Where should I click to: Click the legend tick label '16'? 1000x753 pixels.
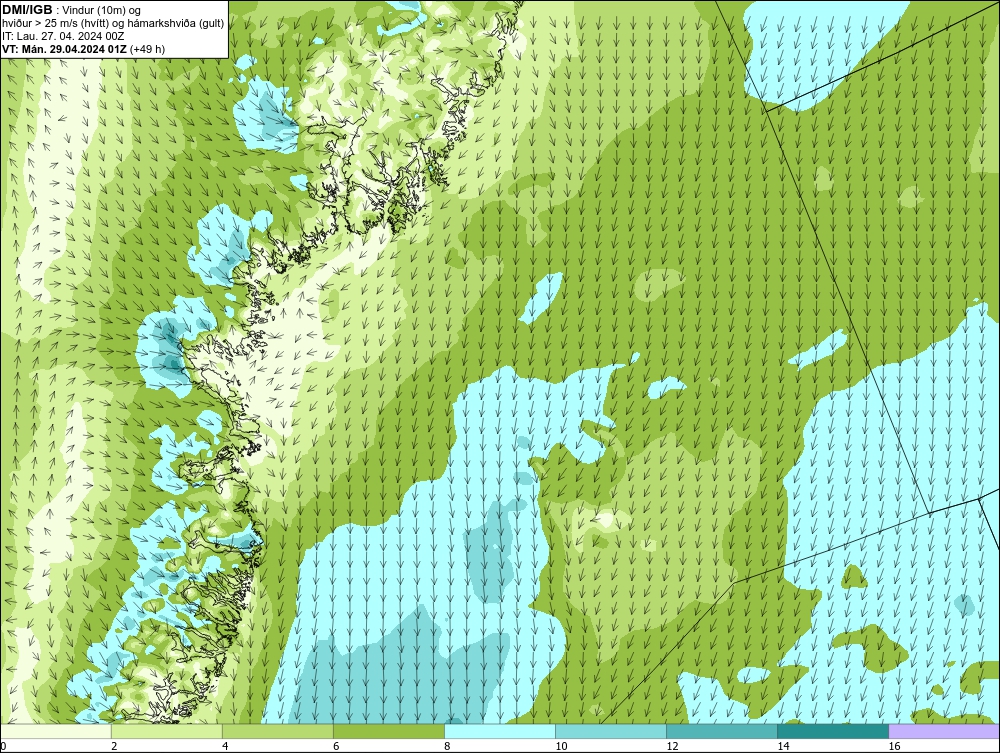(x=893, y=746)
